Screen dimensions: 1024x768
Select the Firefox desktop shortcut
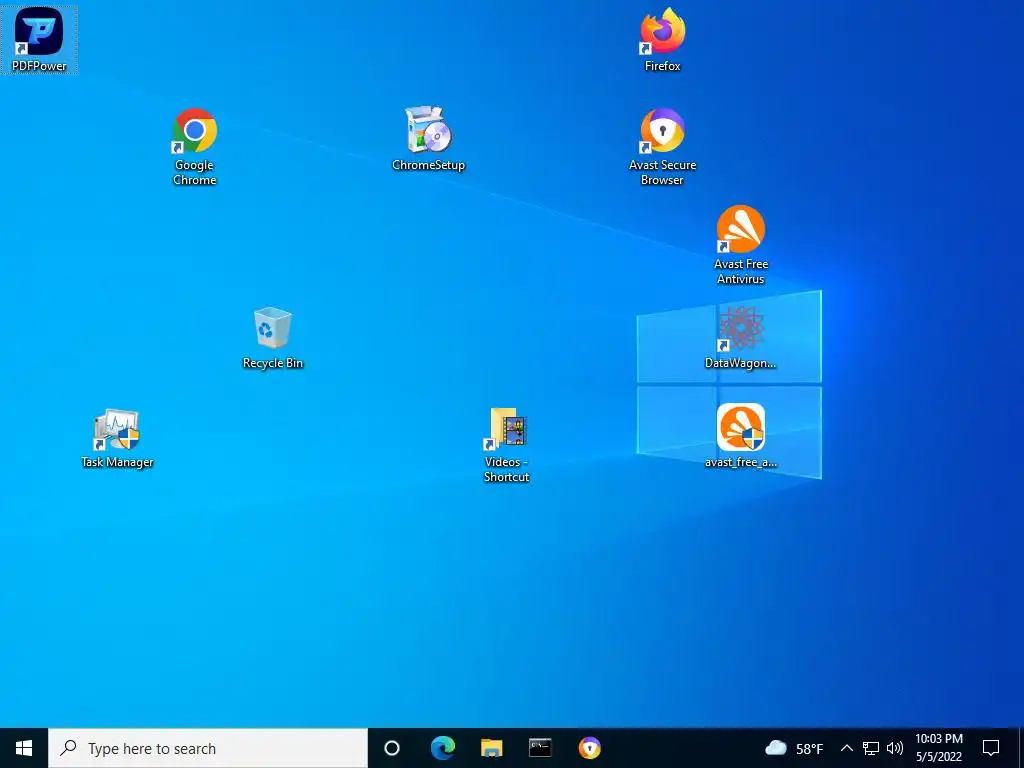pyautogui.click(x=663, y=39)
